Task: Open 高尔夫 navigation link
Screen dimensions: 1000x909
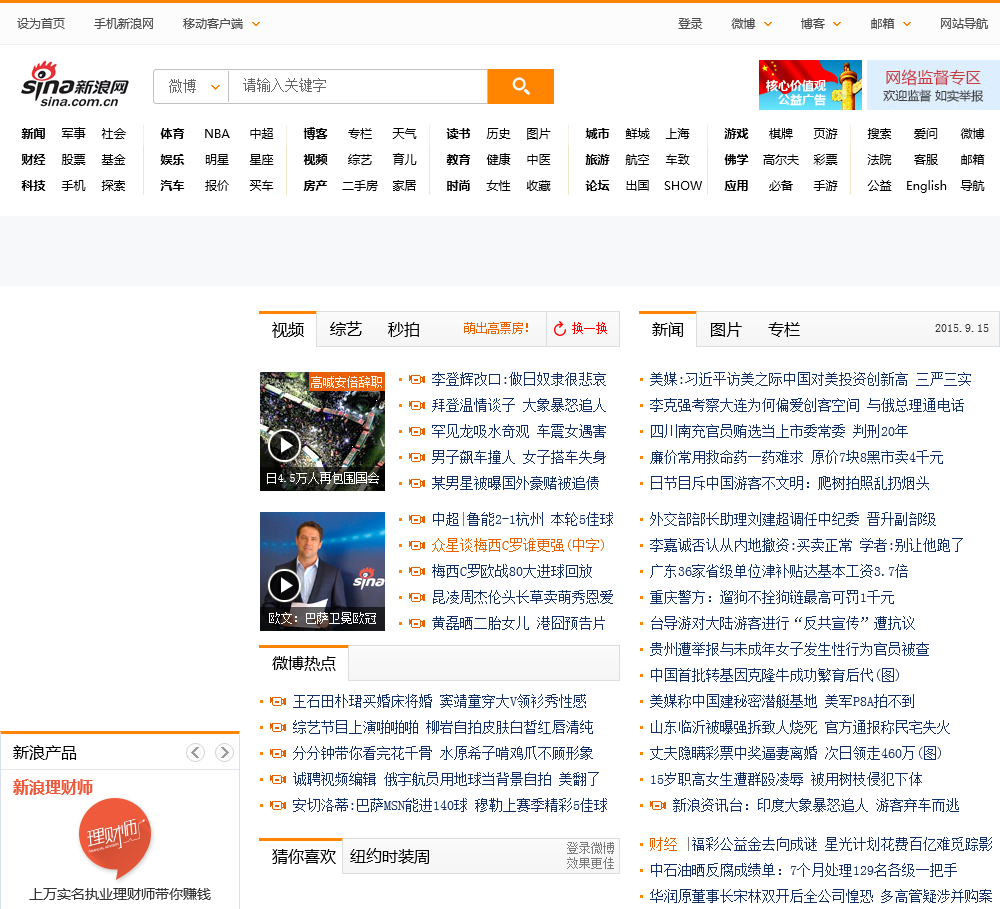Action: pos(781,159)
